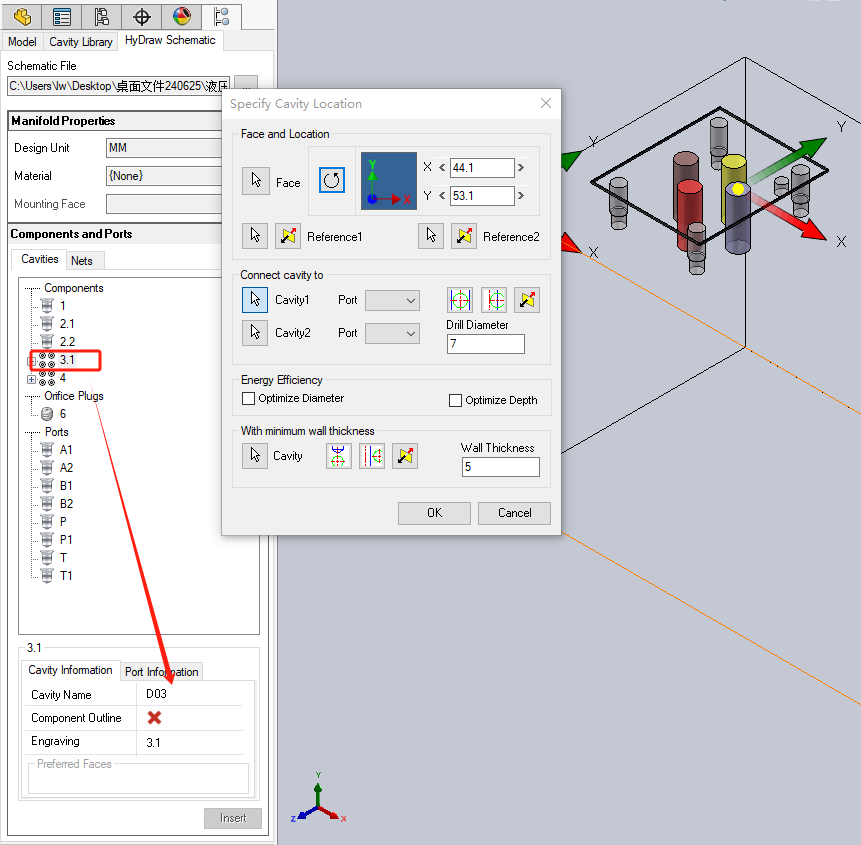Decrease the Y value with left arrow
This screenshot has height=845, width=861.
442,195
